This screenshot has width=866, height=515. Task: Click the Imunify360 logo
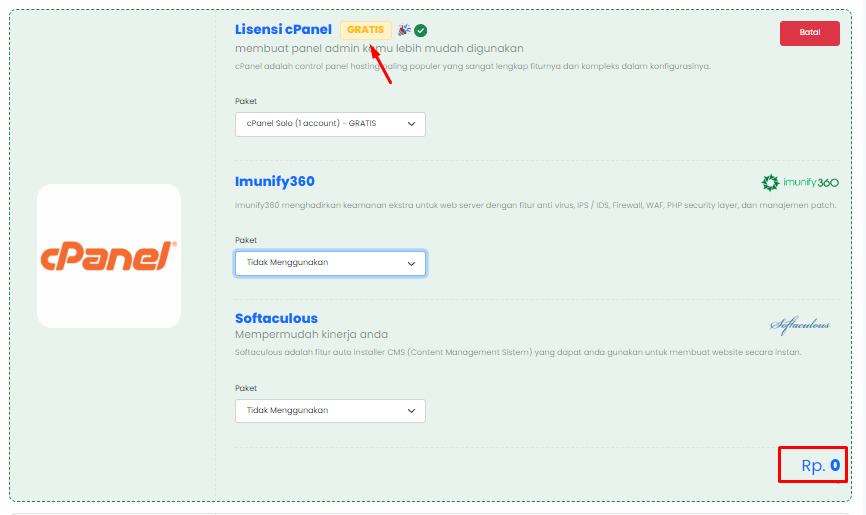800,182
